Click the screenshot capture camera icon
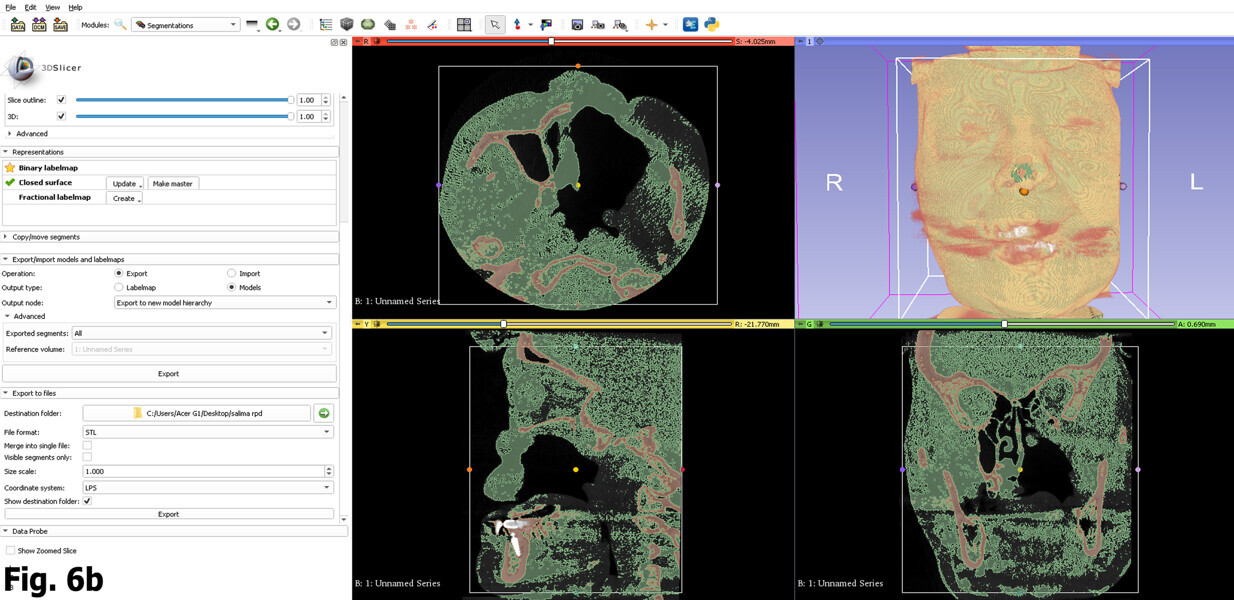This screenshot has width=1234, height=600. click(x=577, y=25)
